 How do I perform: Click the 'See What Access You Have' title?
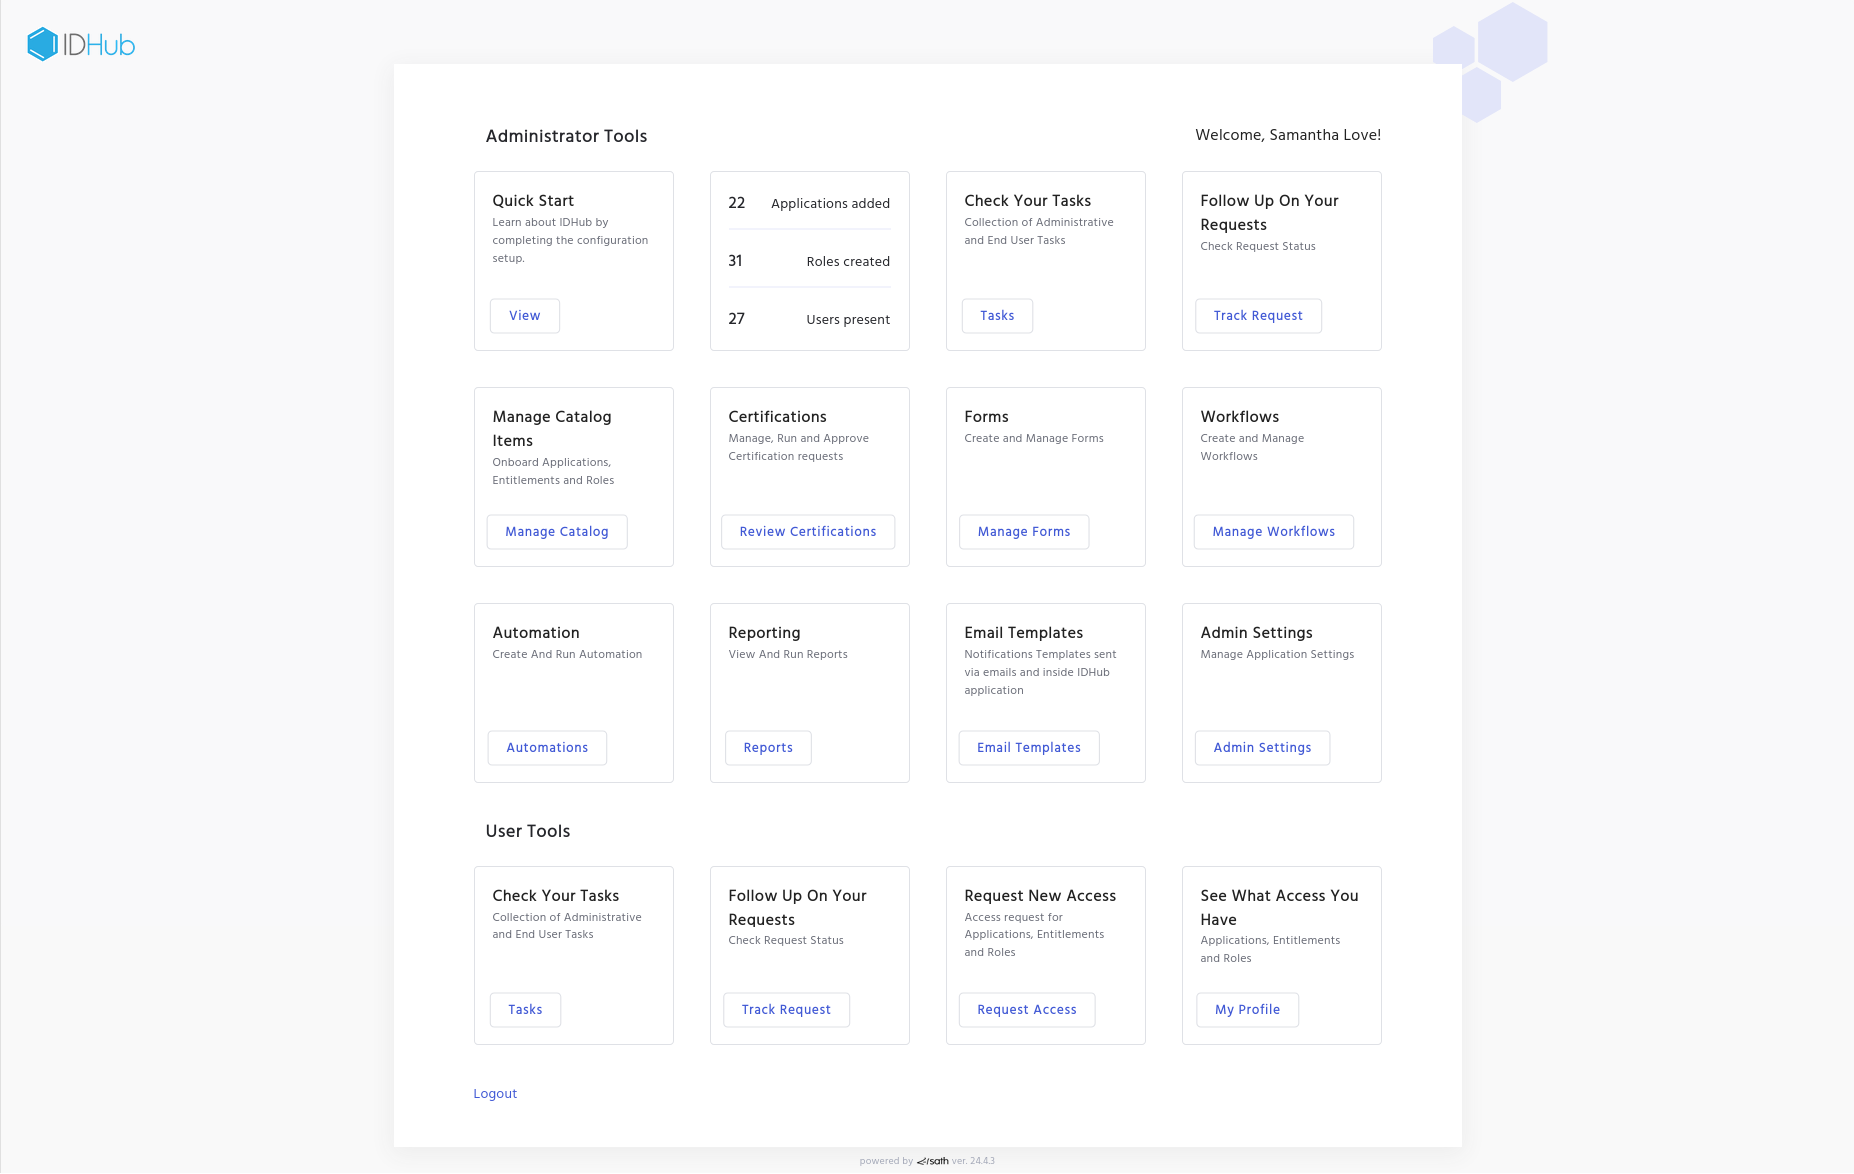coord(1279,908)
